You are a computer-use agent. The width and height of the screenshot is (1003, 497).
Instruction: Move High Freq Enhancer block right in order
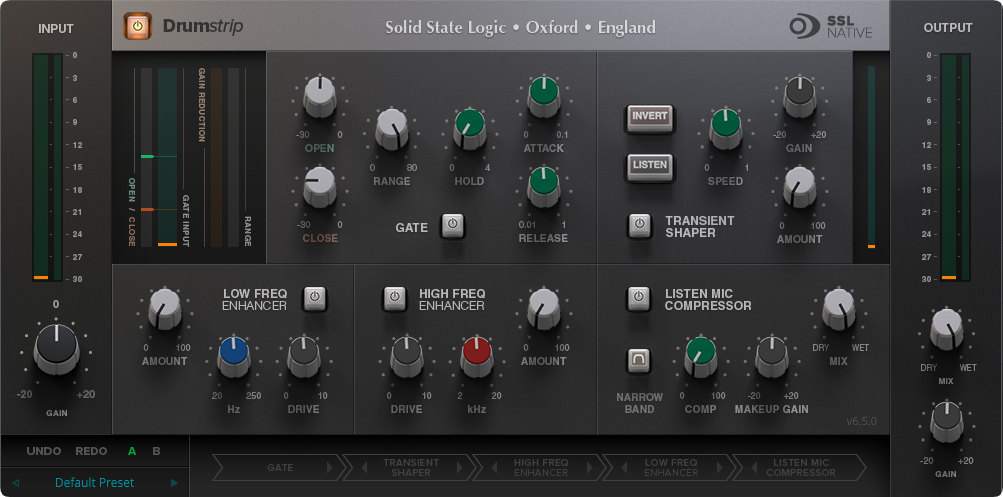pos(590,468)
